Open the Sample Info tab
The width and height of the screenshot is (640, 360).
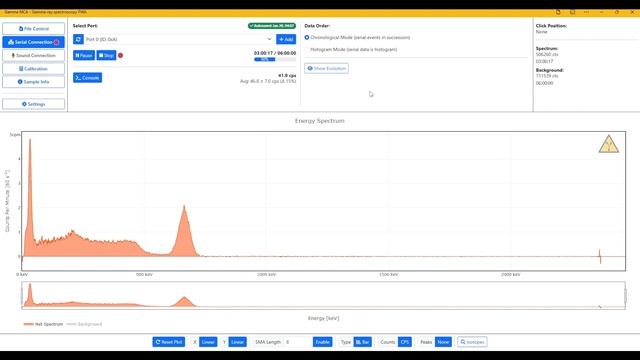point(33,82)
